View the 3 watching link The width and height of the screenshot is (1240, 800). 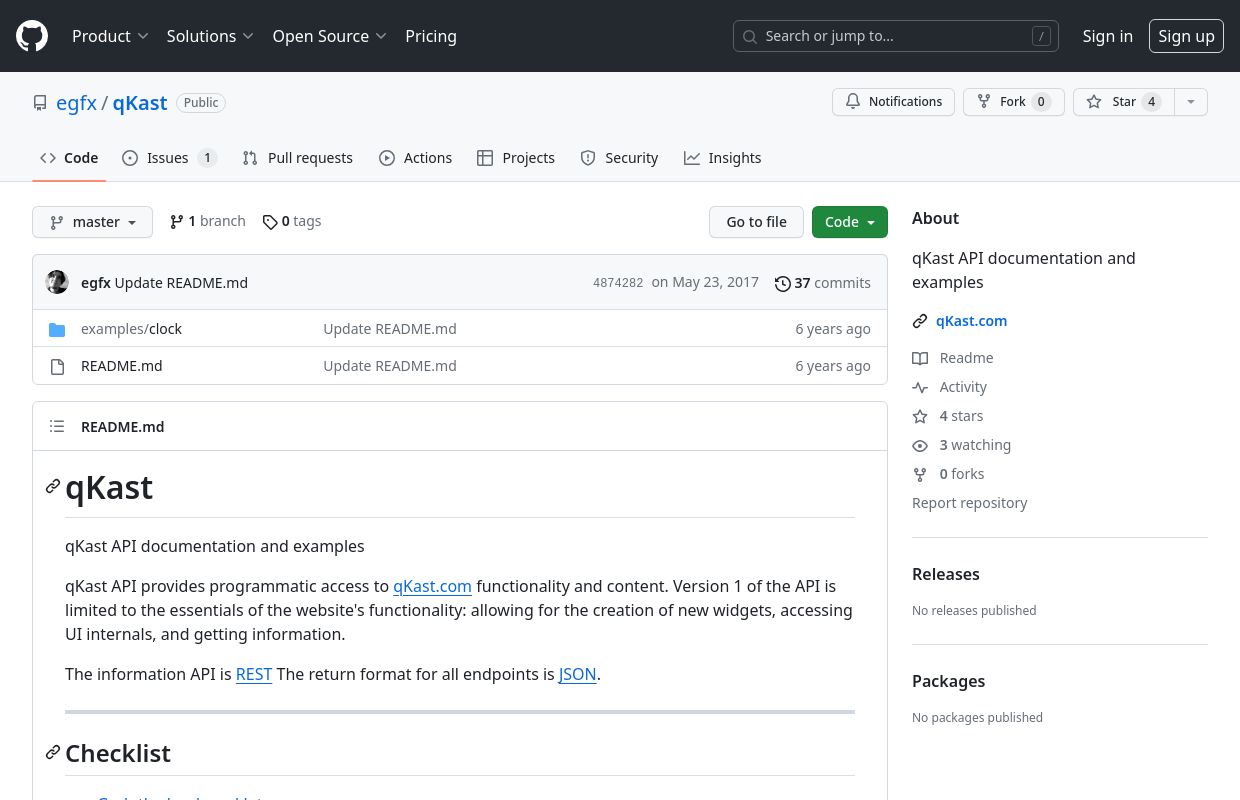point(962,445)
